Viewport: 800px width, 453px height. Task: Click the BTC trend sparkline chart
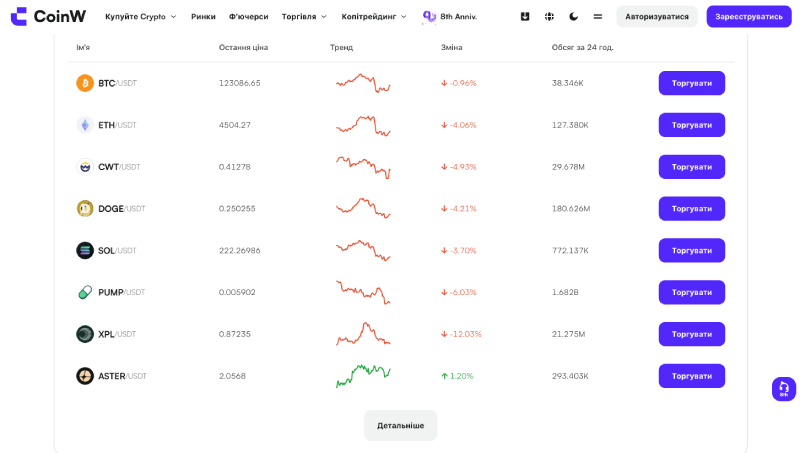tap(363, 83)
